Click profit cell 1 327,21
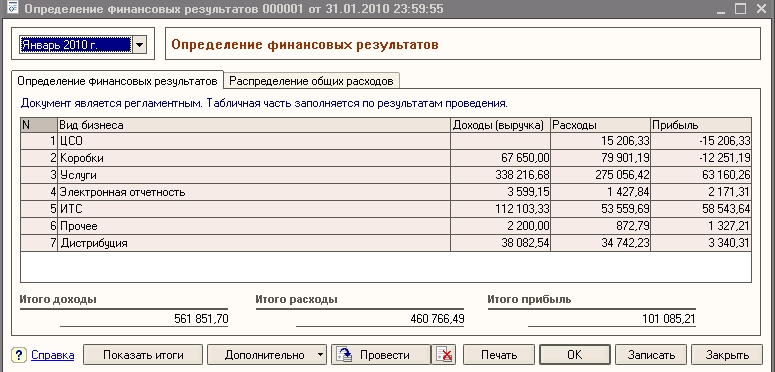Screen dimensions: 775x372 point(701,226)
